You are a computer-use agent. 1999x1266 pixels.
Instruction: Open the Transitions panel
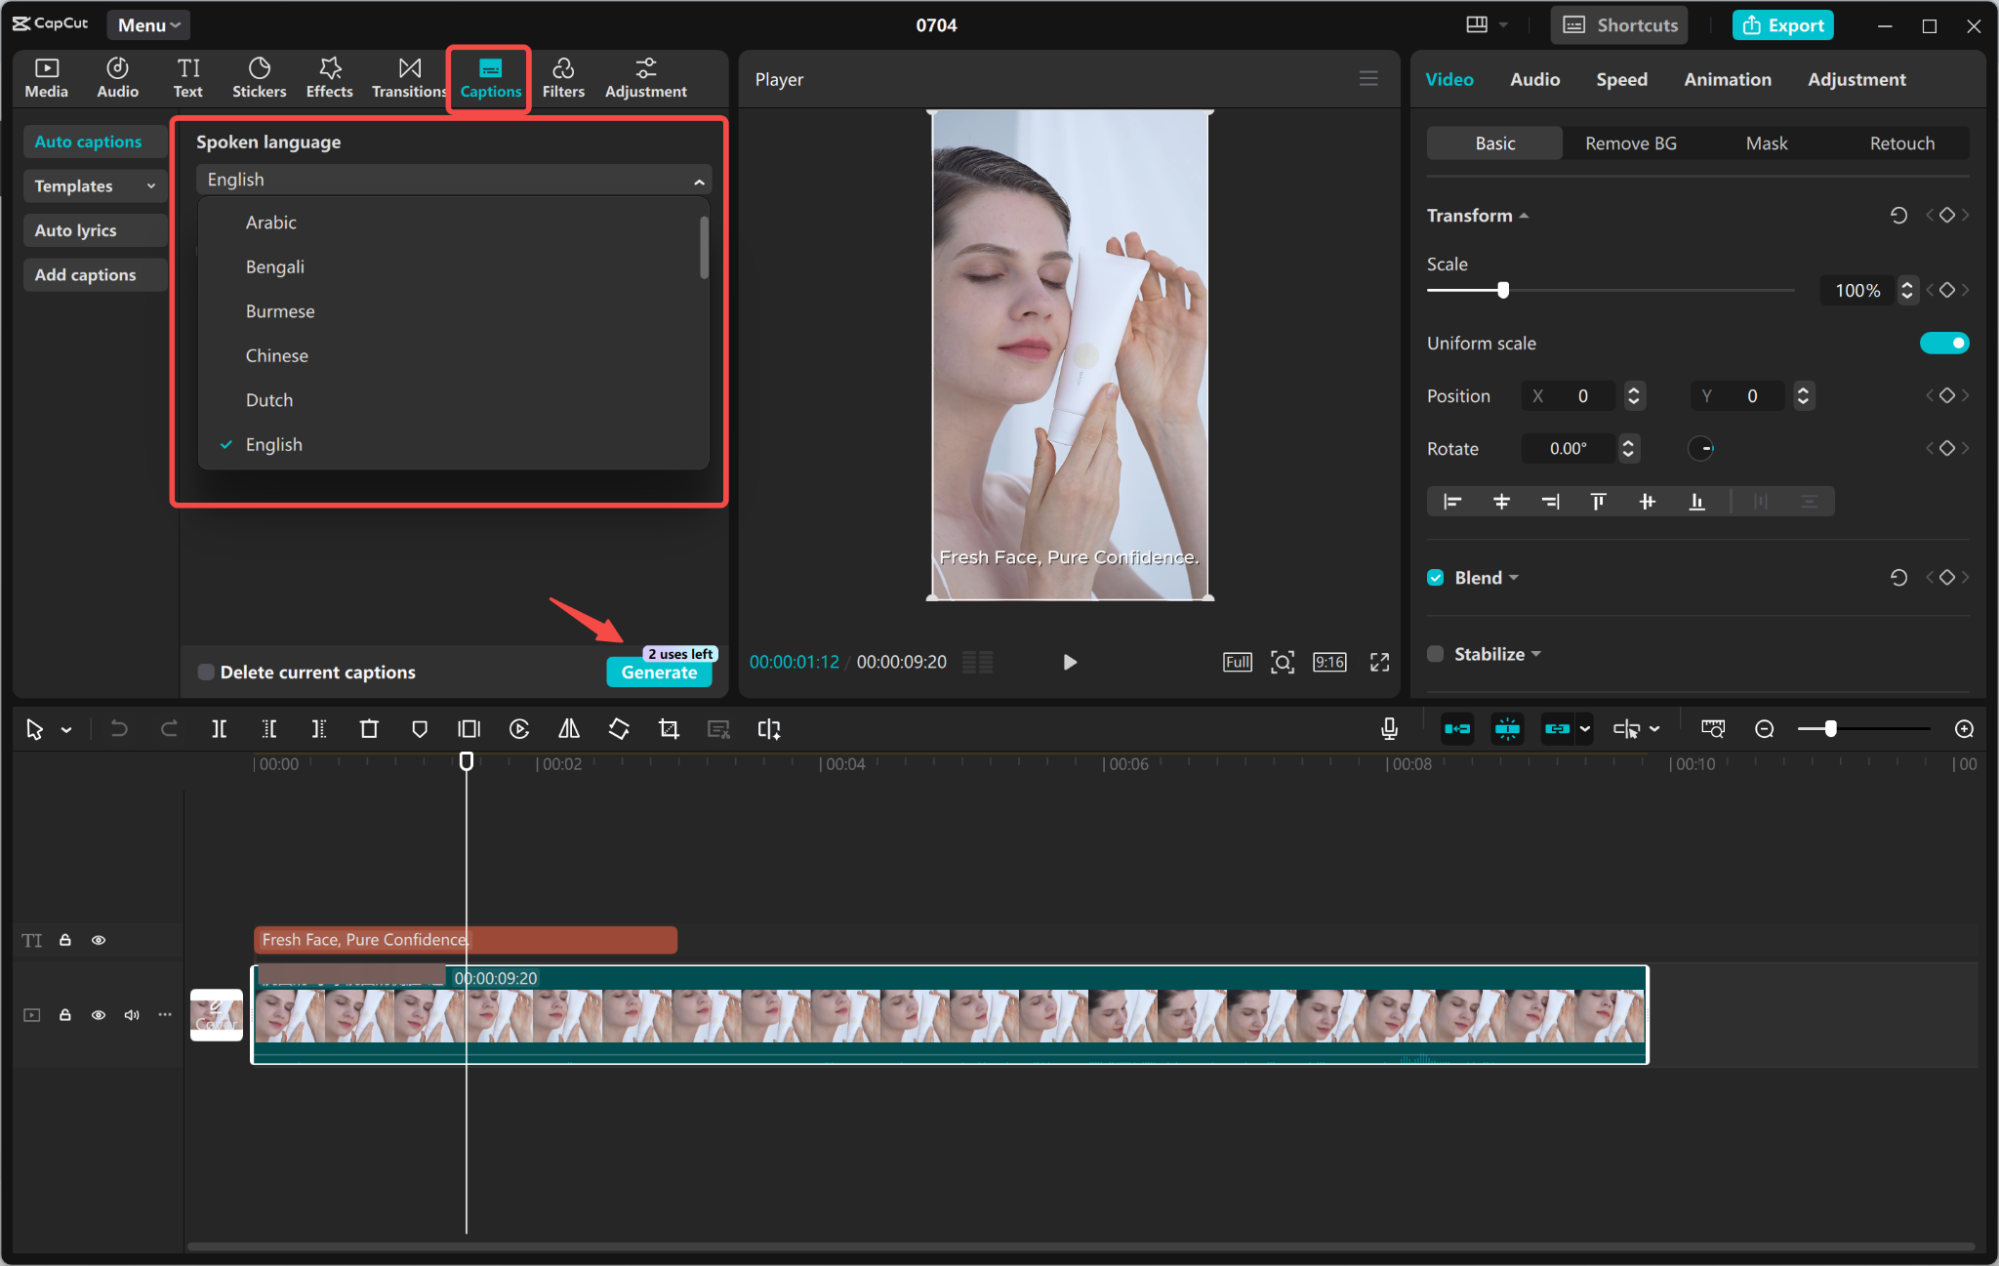coord(409,77)
